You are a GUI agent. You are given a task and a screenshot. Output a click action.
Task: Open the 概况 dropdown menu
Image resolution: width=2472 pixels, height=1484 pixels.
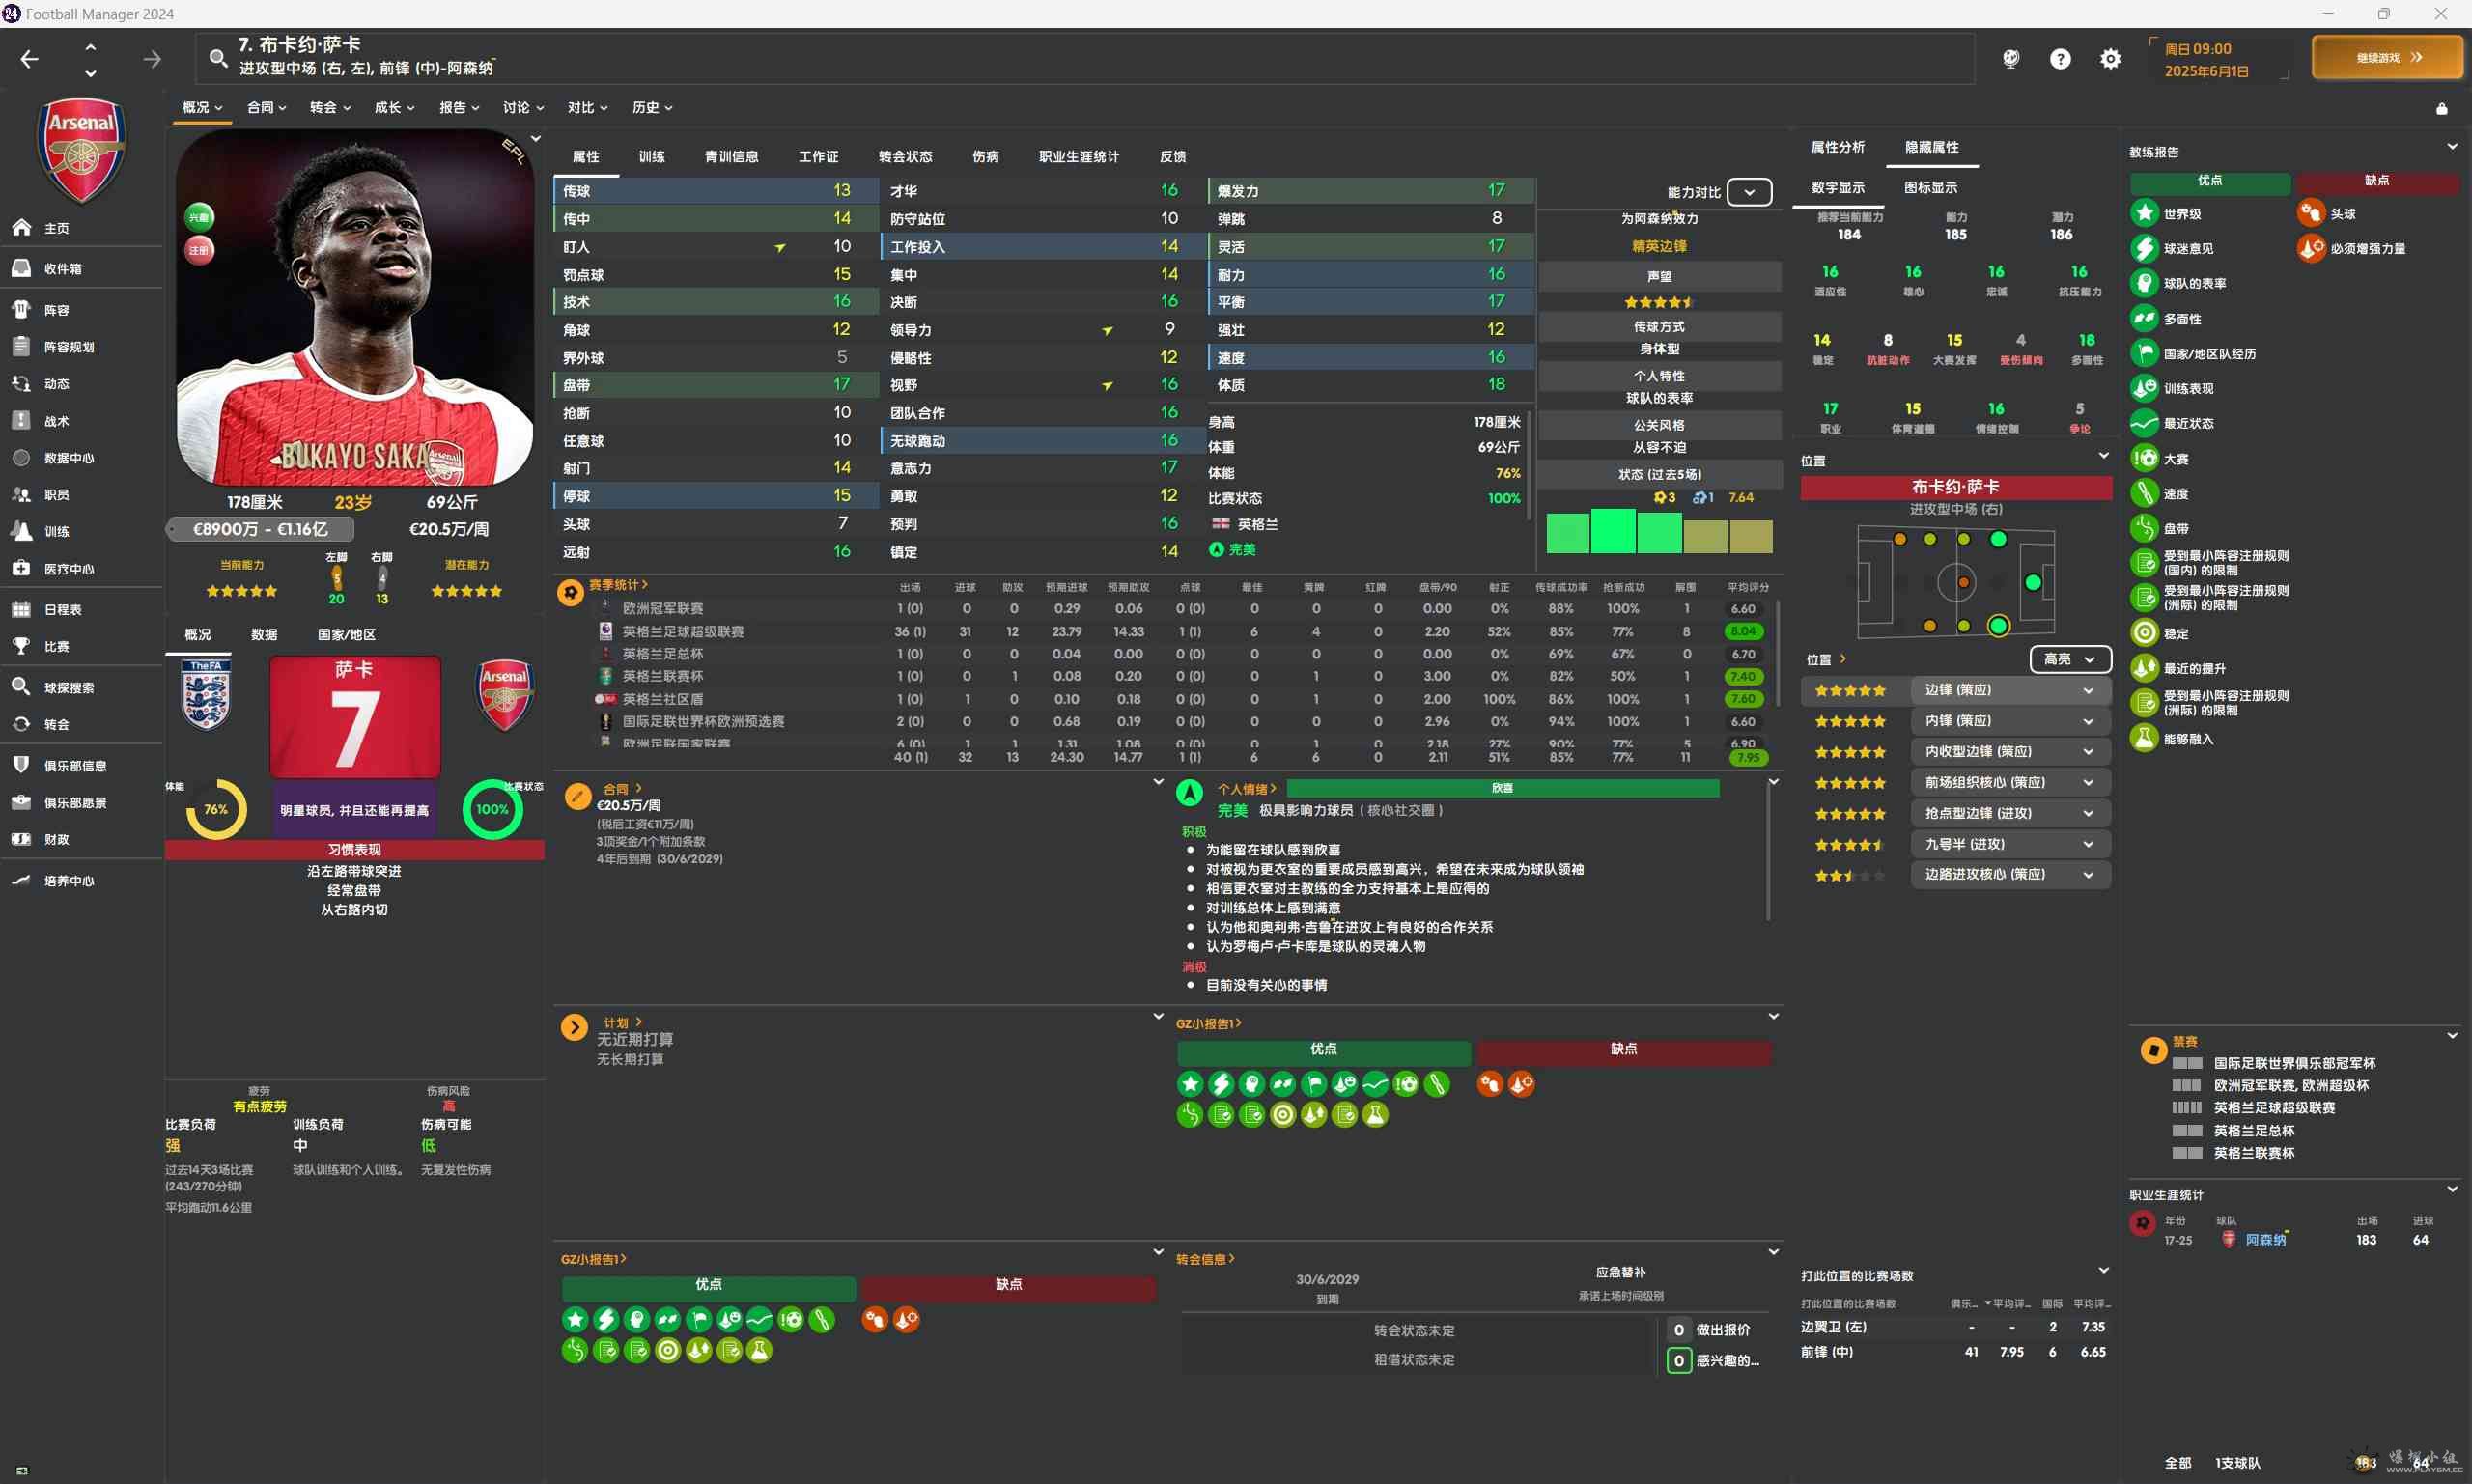click(x=202, y=107)
